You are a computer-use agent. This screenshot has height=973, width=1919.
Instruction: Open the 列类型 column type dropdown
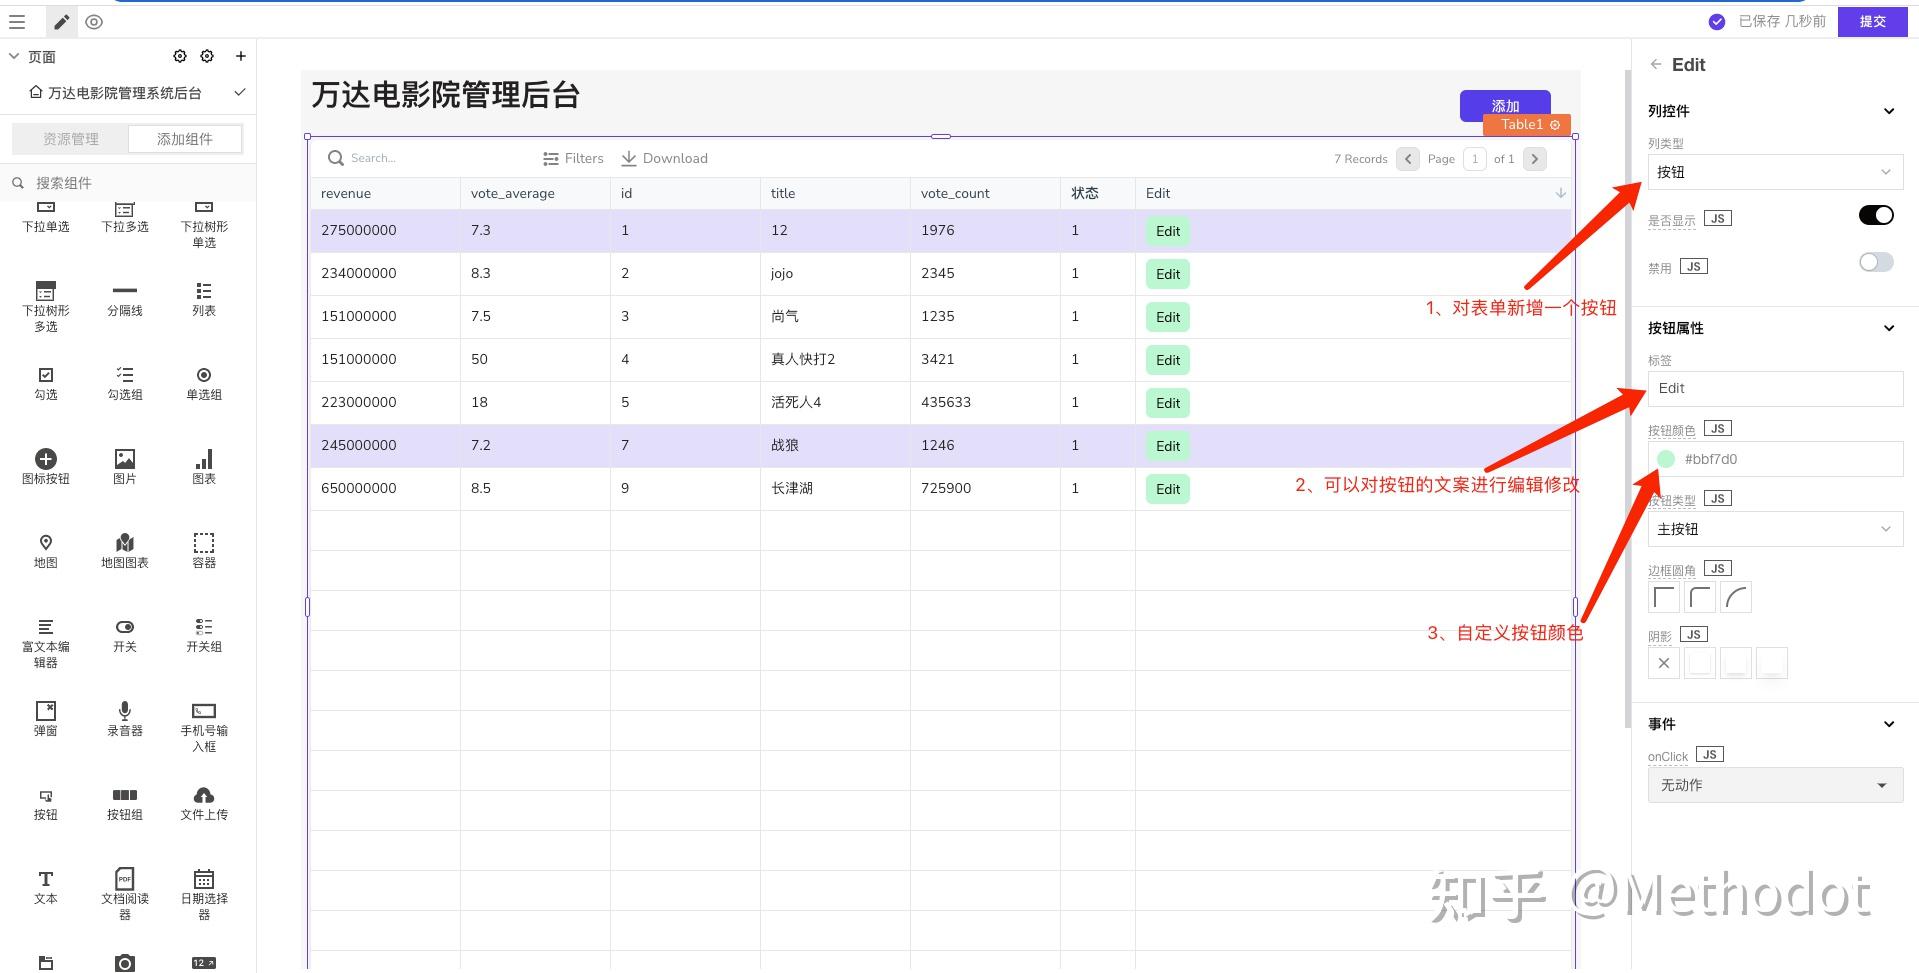click(x=1775, y=172)
